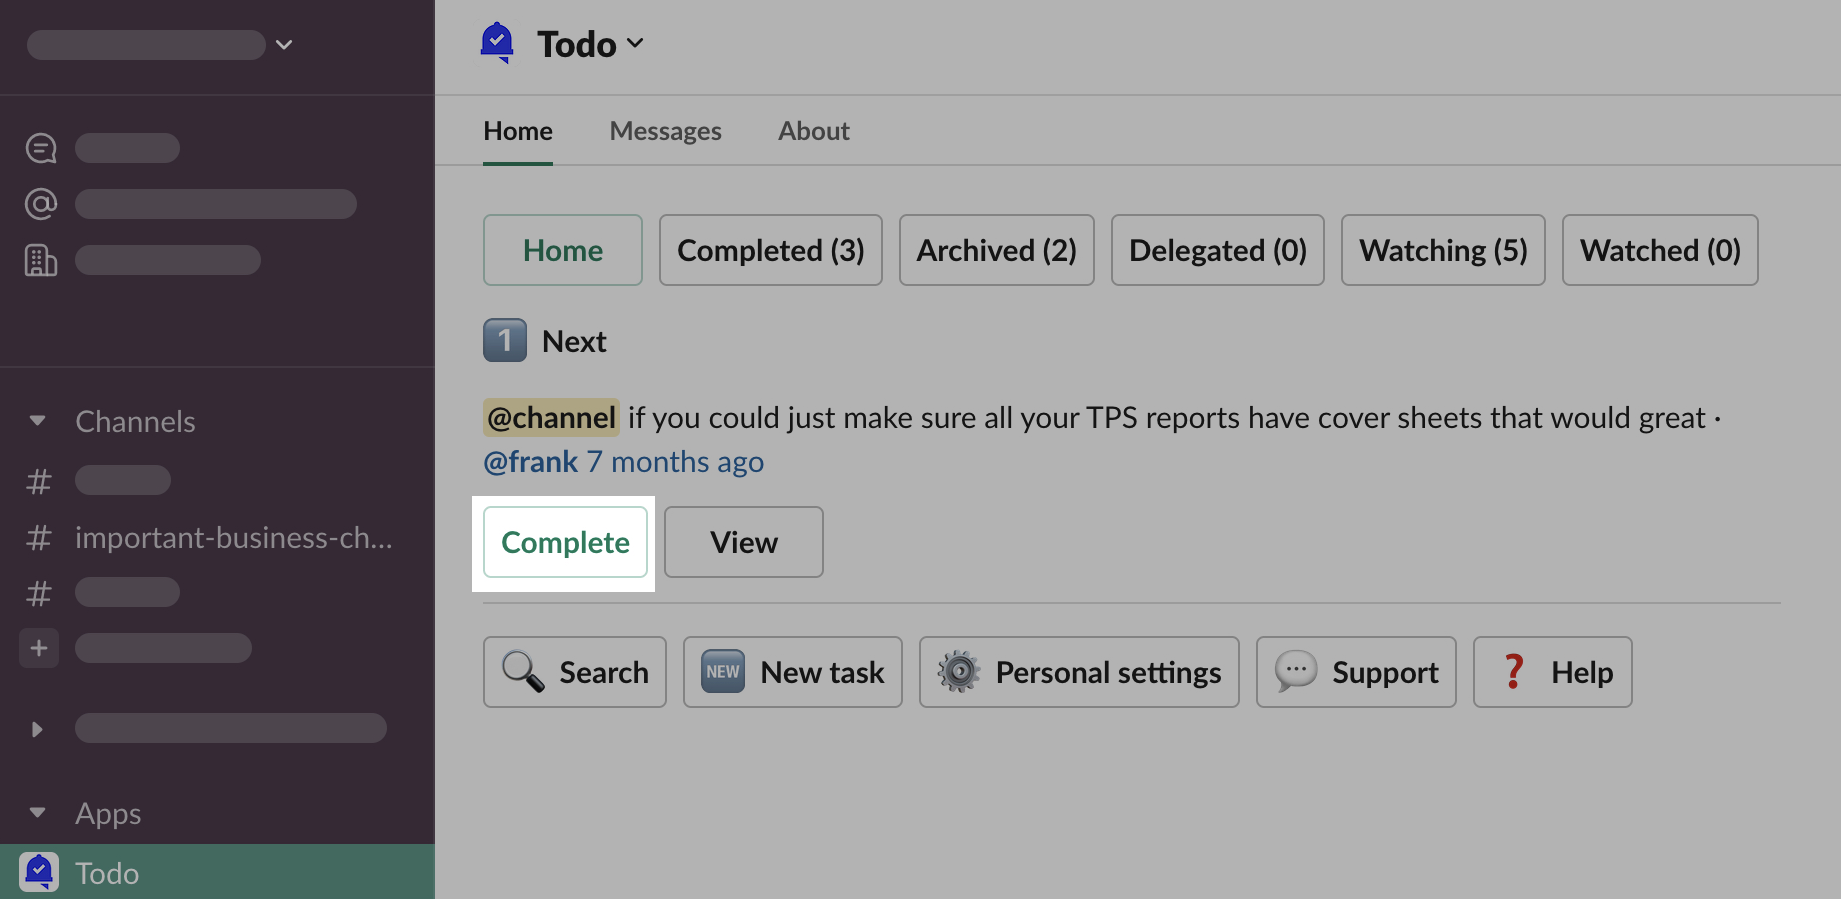Click the mentions @ icon in sidebar

(x=41, y=204)
